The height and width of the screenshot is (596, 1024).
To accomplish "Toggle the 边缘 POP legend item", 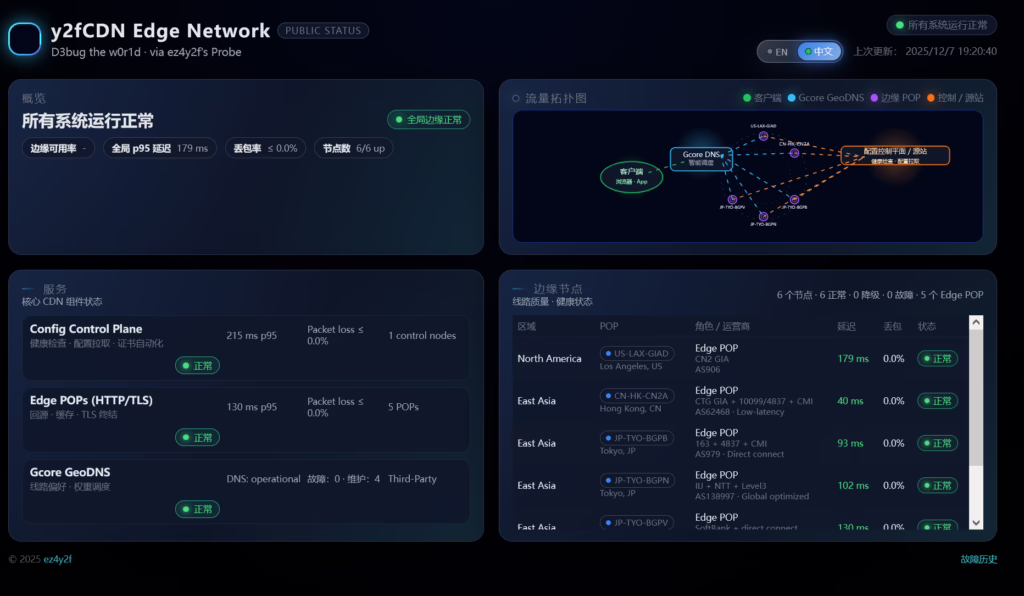I will point(895,98).
